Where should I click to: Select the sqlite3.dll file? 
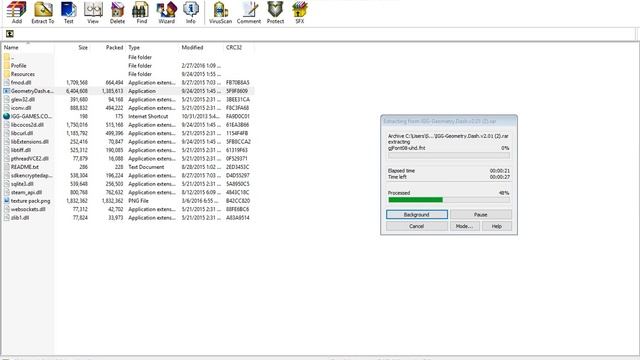pos(129,184)
